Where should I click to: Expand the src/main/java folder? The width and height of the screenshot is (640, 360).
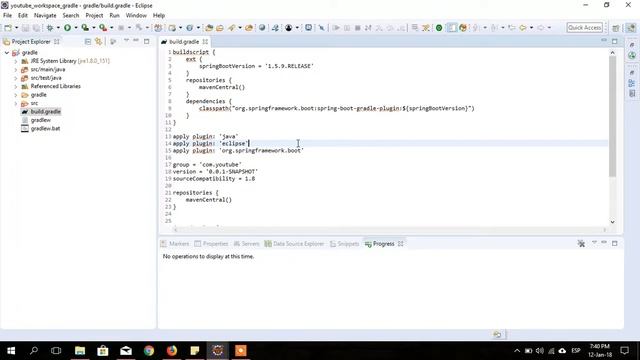pyautogui.click(x=16, y=70)
